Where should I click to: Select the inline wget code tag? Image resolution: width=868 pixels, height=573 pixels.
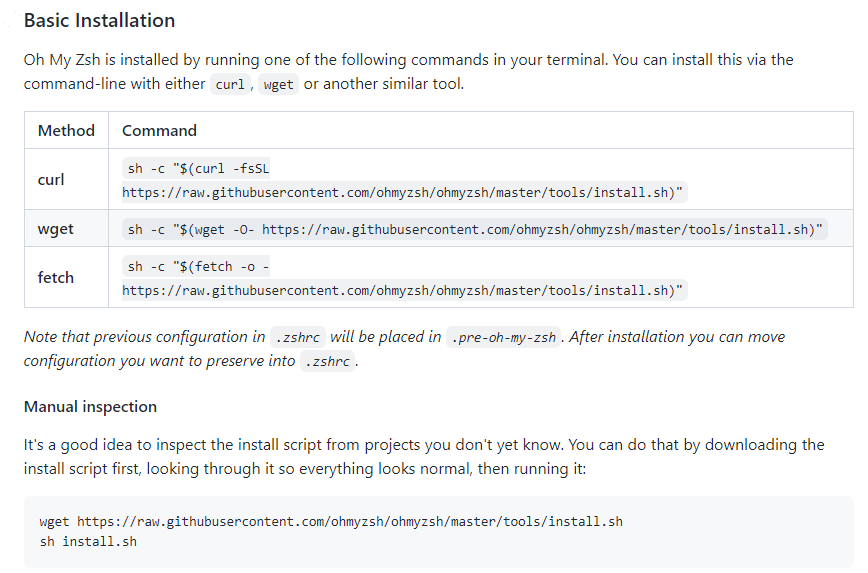click(x=278, y=84)
